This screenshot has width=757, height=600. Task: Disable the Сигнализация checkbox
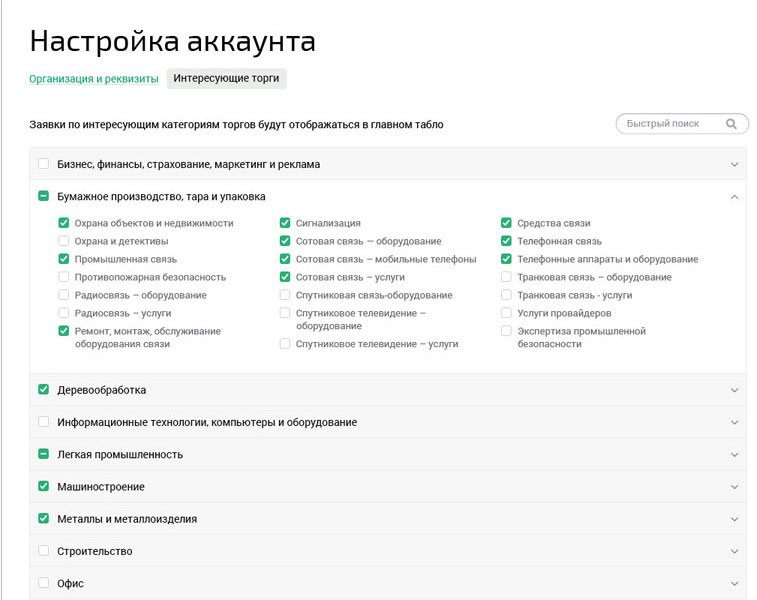(x=285, y=223)
